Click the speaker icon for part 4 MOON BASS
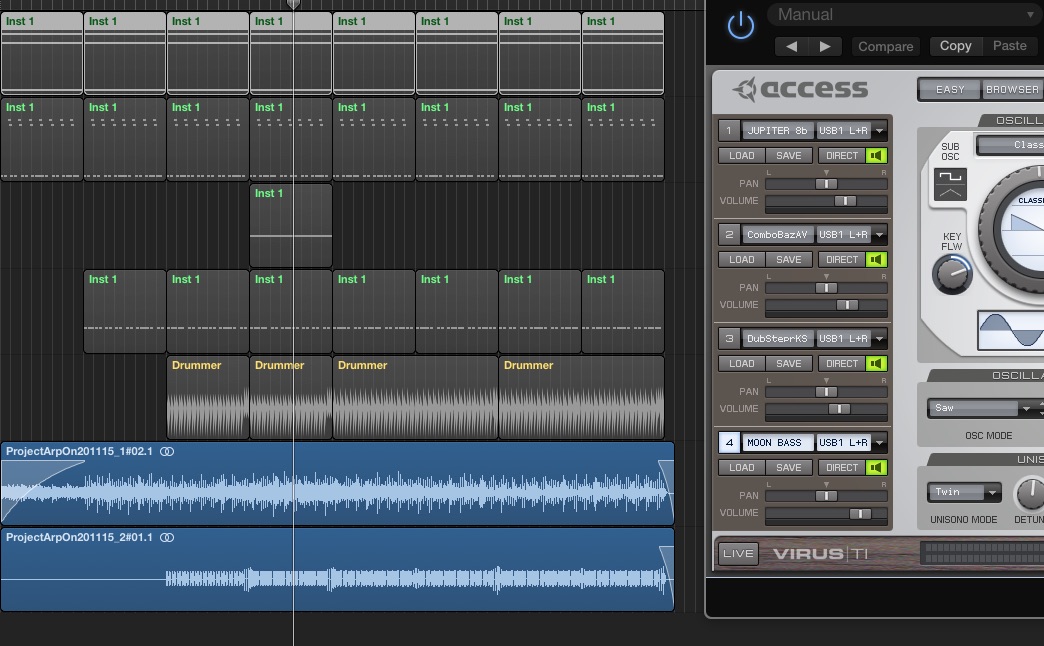 pos(877,467)
